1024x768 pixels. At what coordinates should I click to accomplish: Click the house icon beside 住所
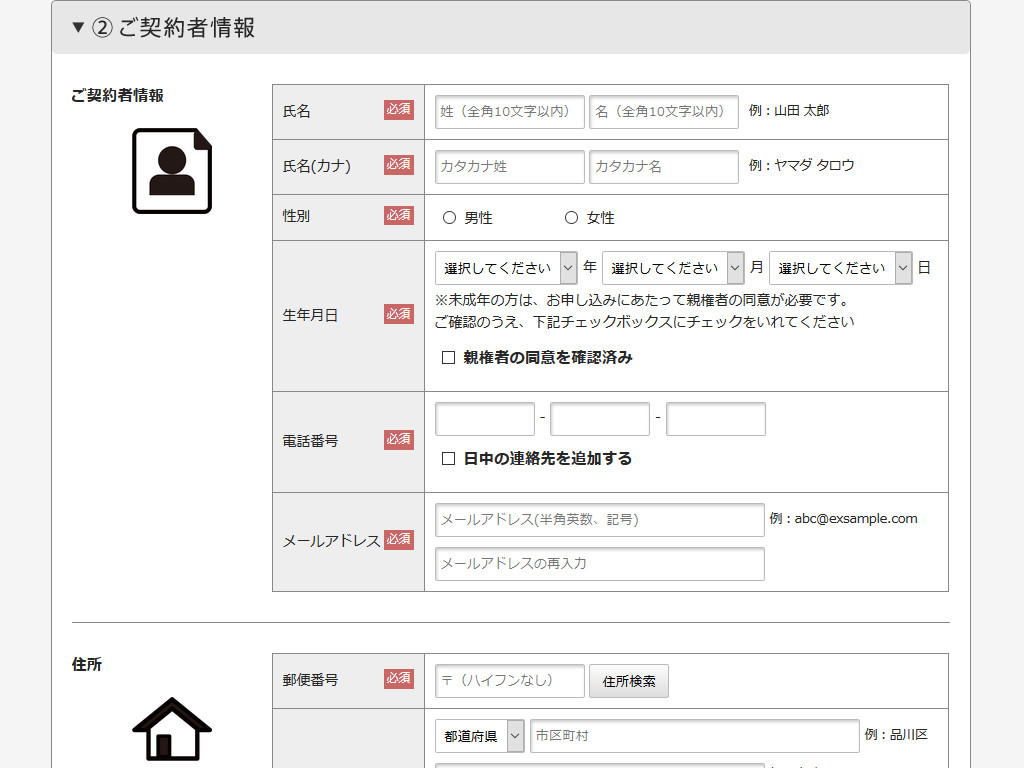172,729
